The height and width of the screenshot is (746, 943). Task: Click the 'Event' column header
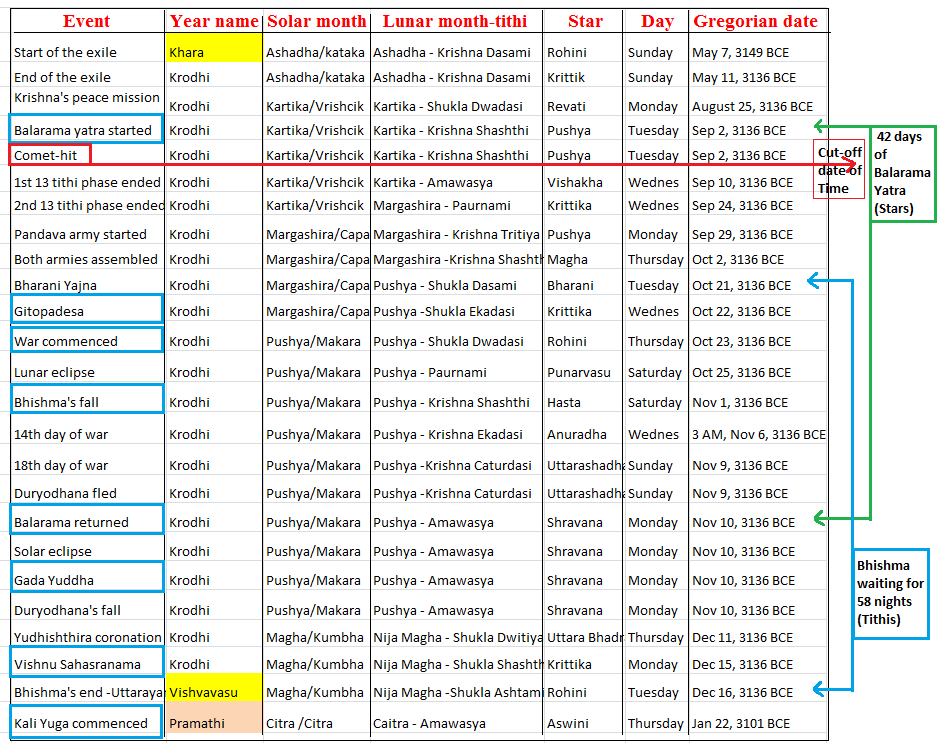[x=87, y=21]
